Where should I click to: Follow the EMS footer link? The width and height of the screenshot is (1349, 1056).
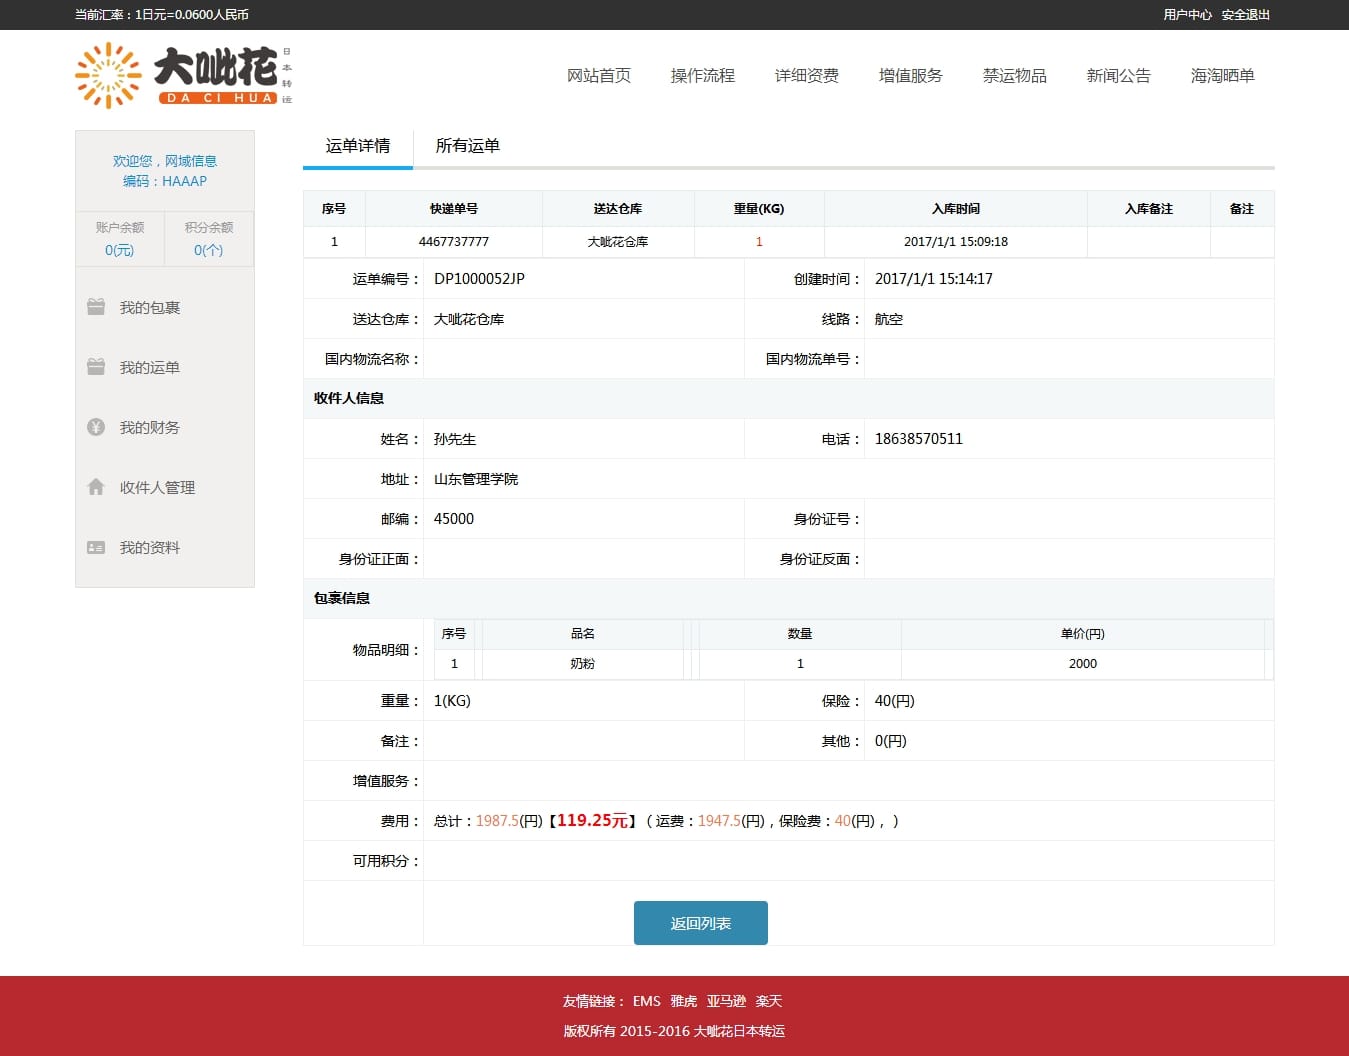point(646,1001)
